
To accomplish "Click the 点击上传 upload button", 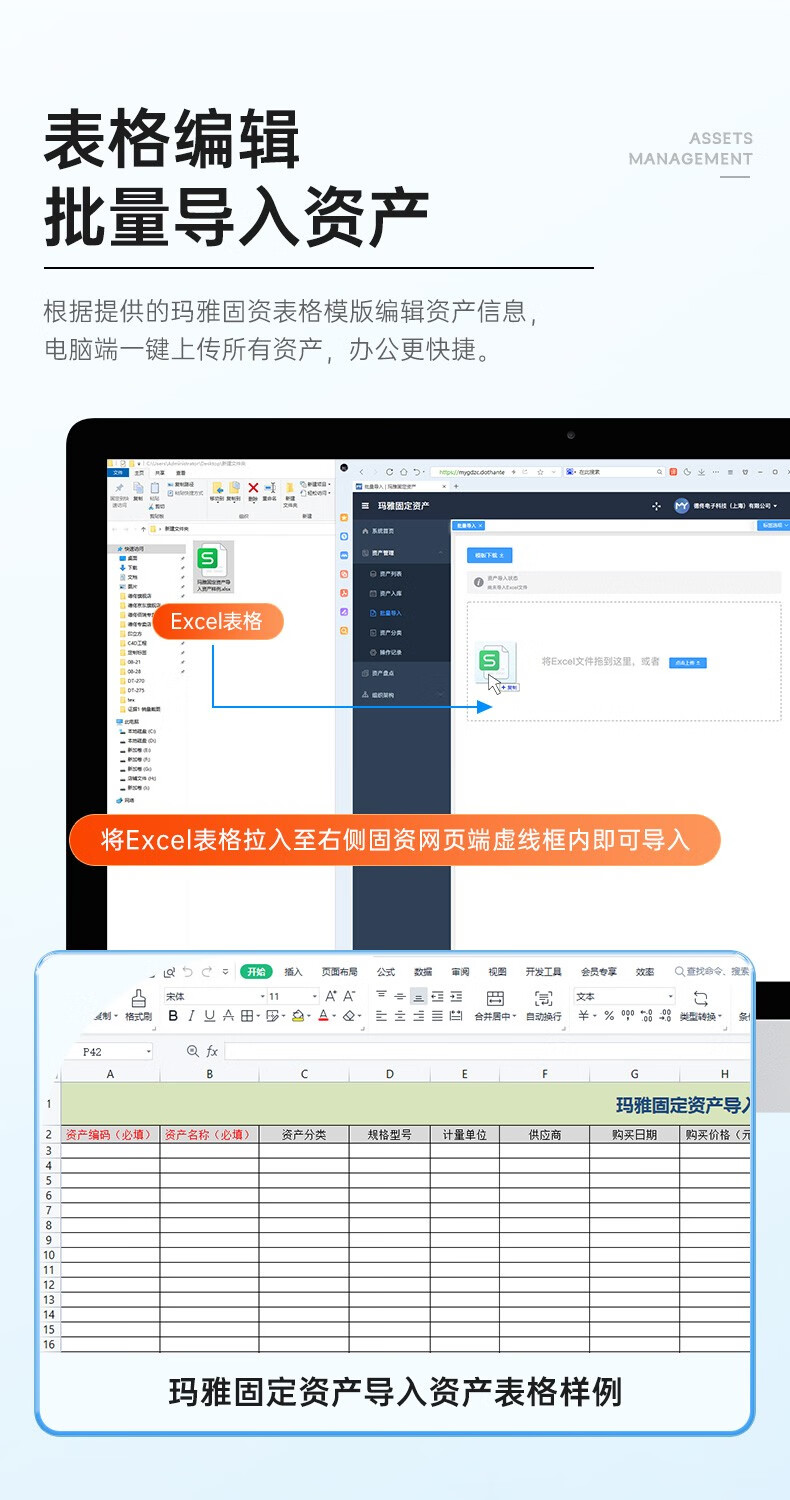I will click(x=687, y=662).
